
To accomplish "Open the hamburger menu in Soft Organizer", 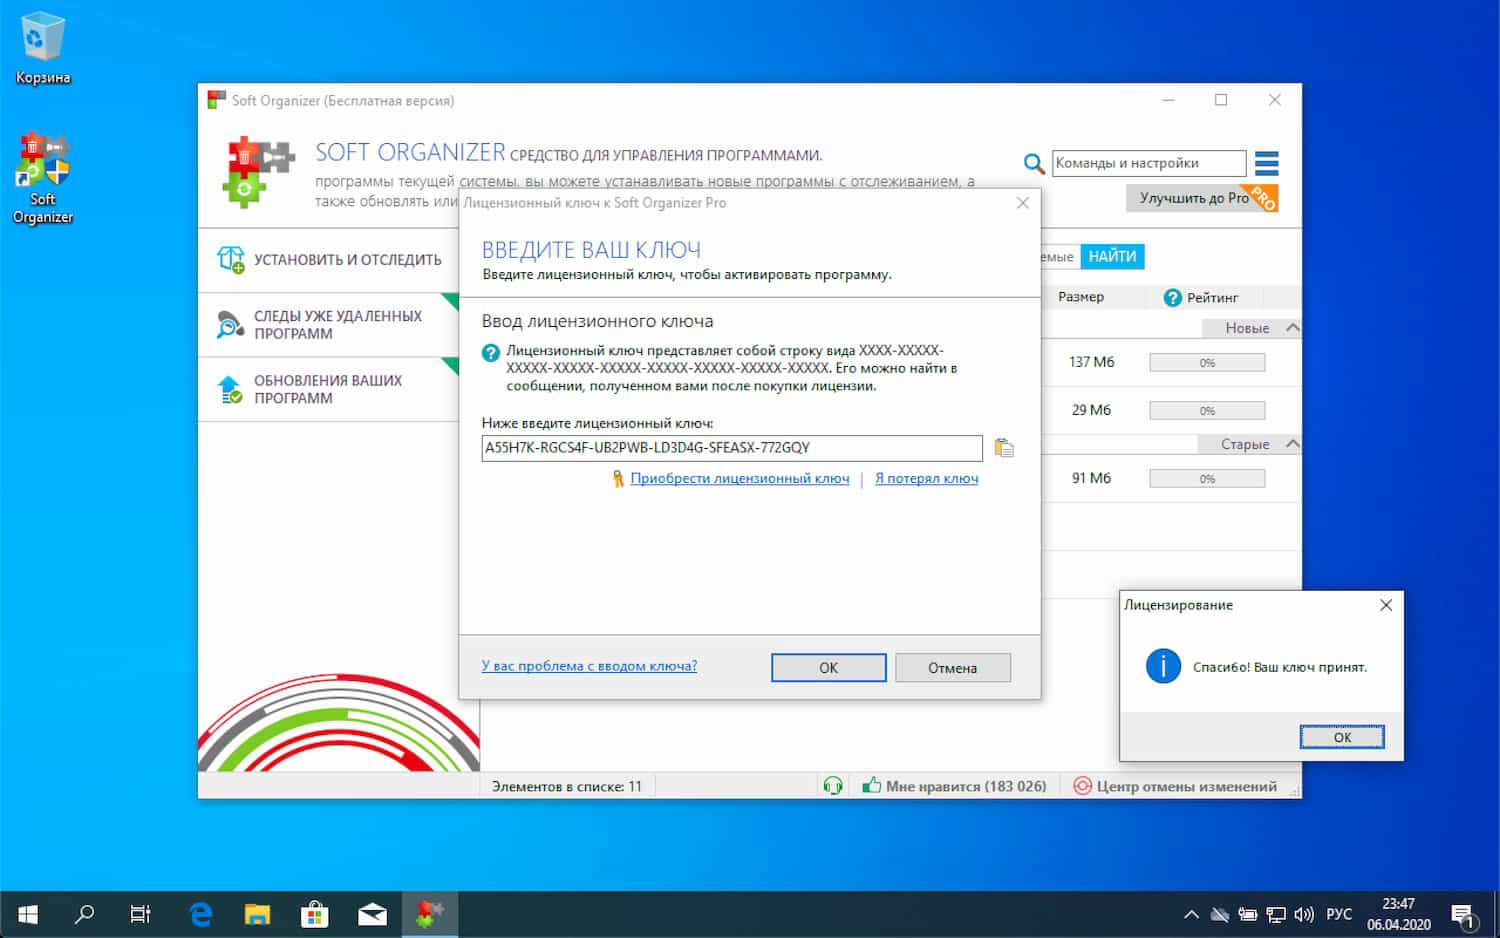I will (x=1266, y=163).
